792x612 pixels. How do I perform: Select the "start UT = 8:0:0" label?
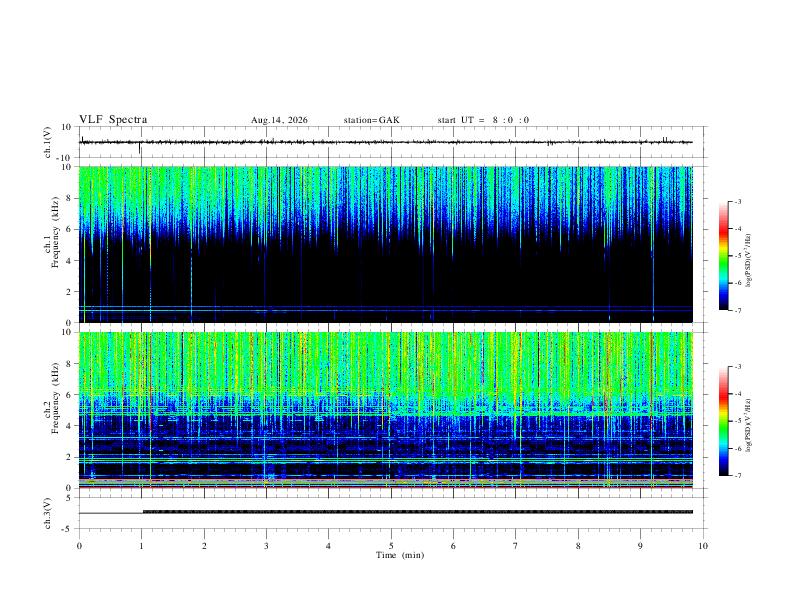coord(483,120)
